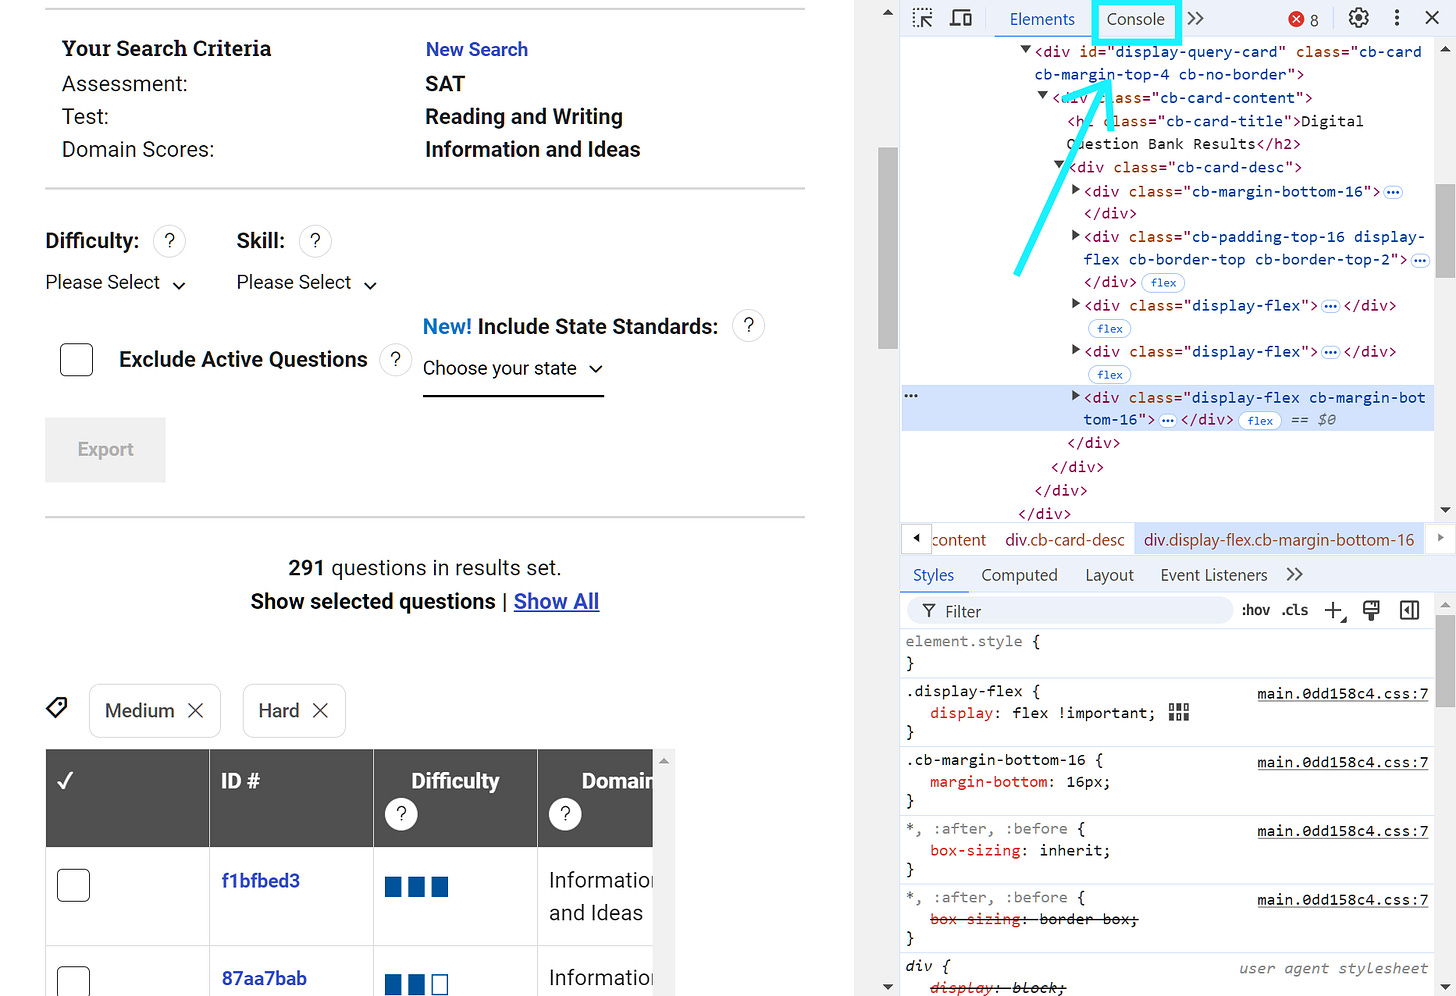This screenshot has height=996, width=1456.
Task: Toggle the rendering emulation paintbrush icon
Action: coord(1371,610)
